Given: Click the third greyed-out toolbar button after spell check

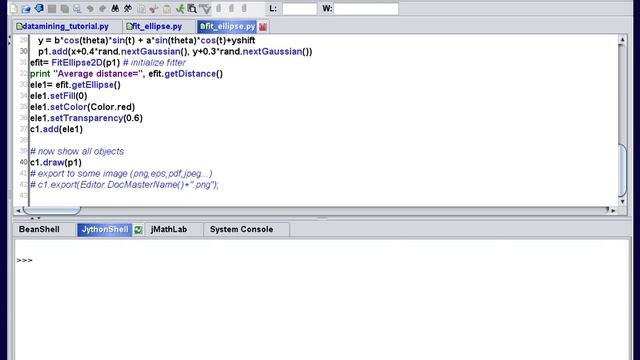Looking at the screenshot, I should (244, 8).
